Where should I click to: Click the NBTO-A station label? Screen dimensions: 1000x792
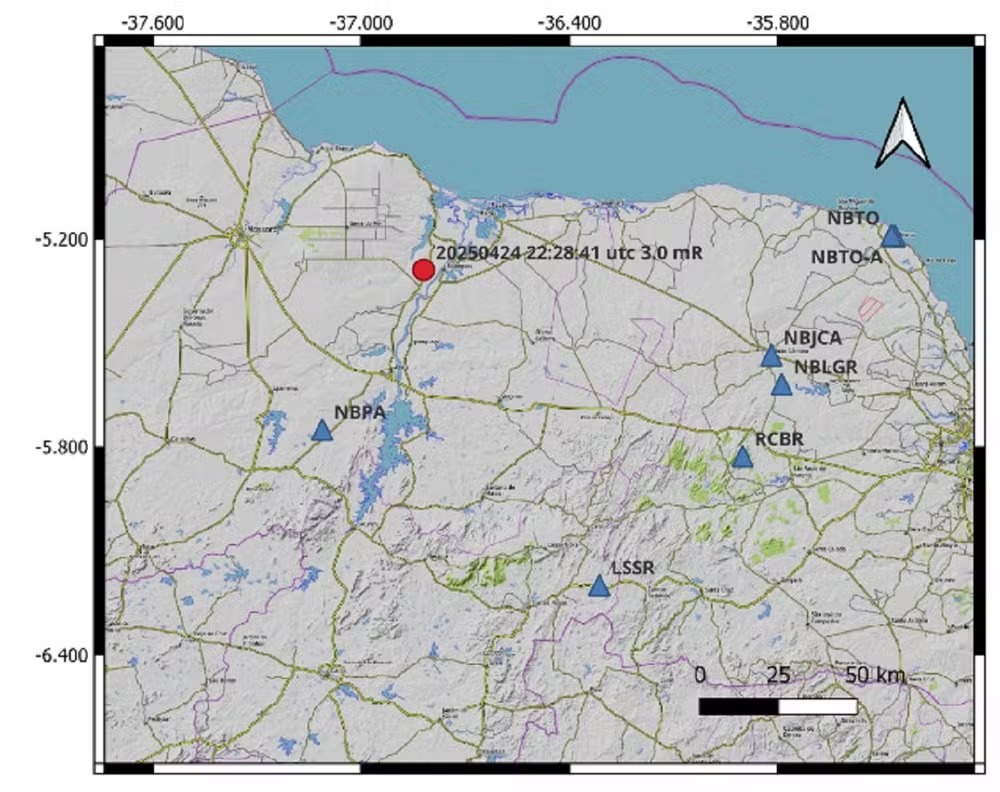tap(846, 257)
